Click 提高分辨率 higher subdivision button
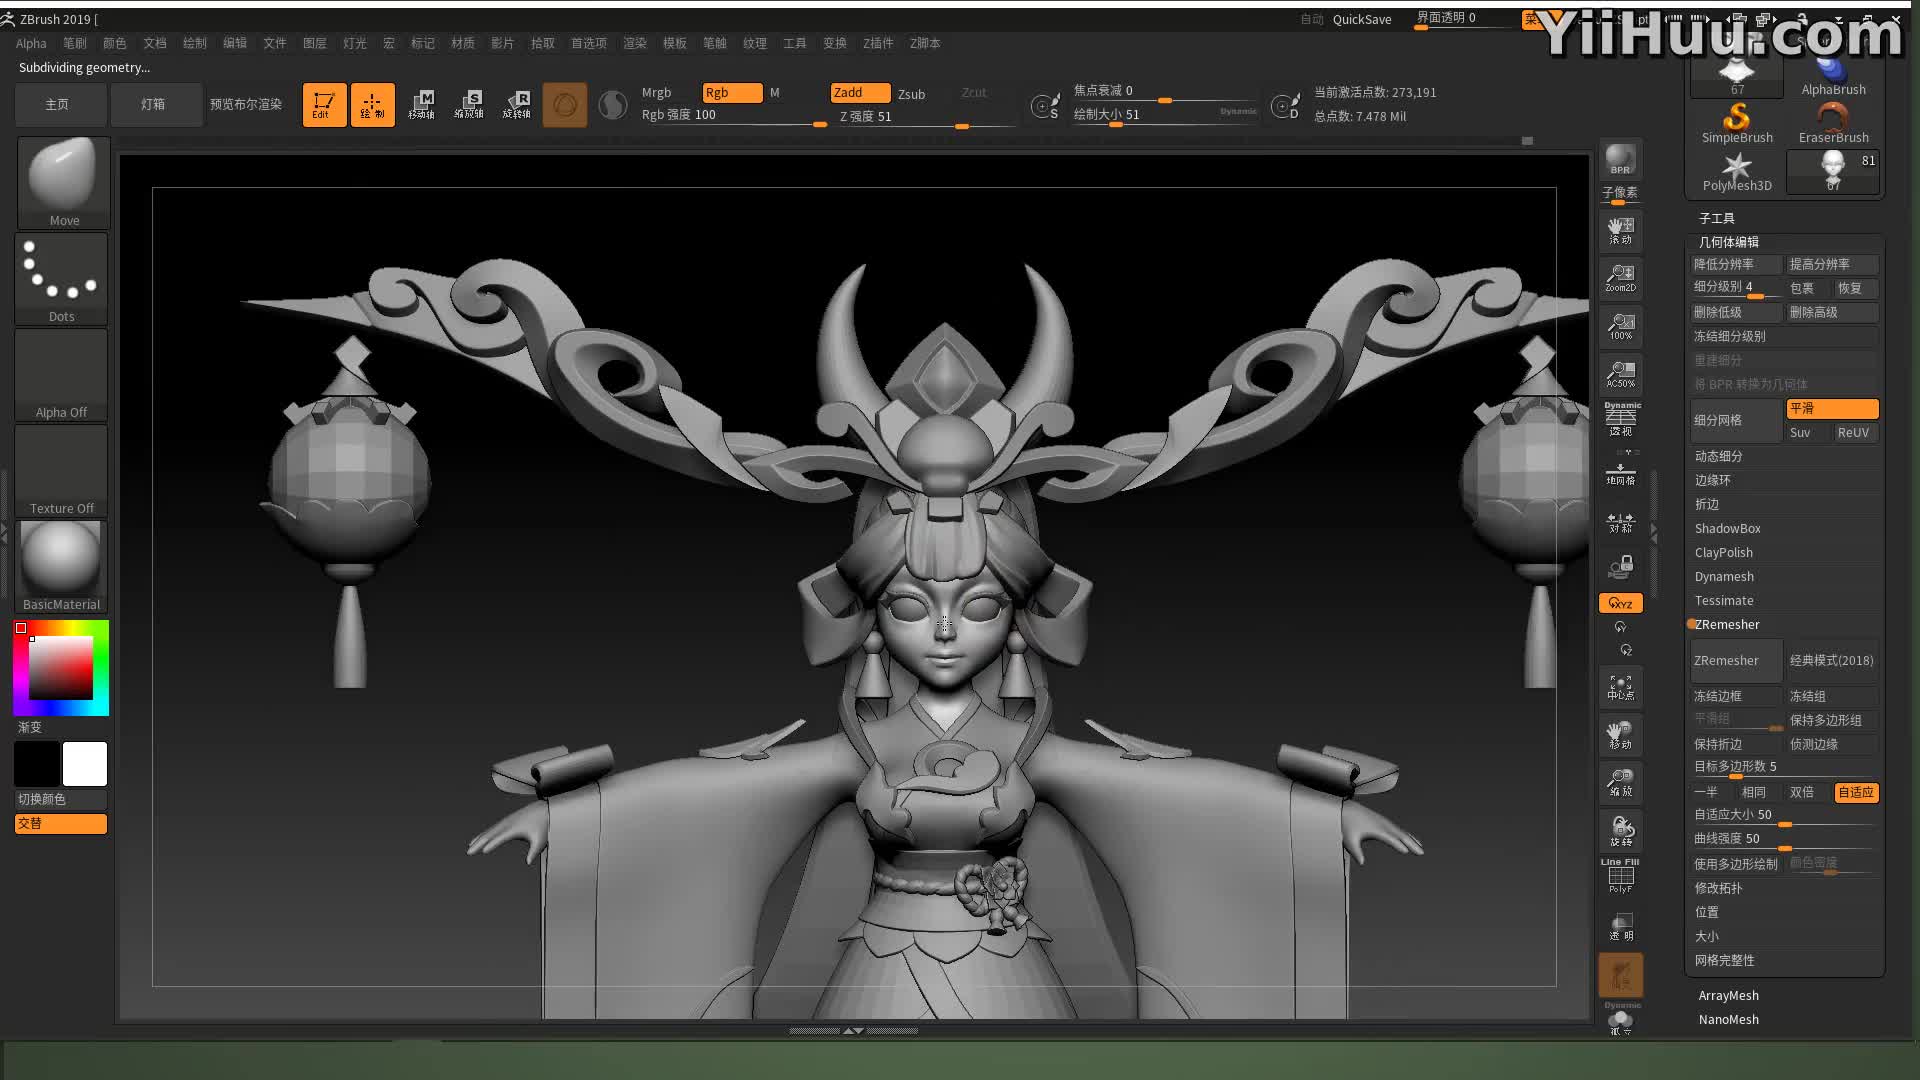 coord(1832,264)
